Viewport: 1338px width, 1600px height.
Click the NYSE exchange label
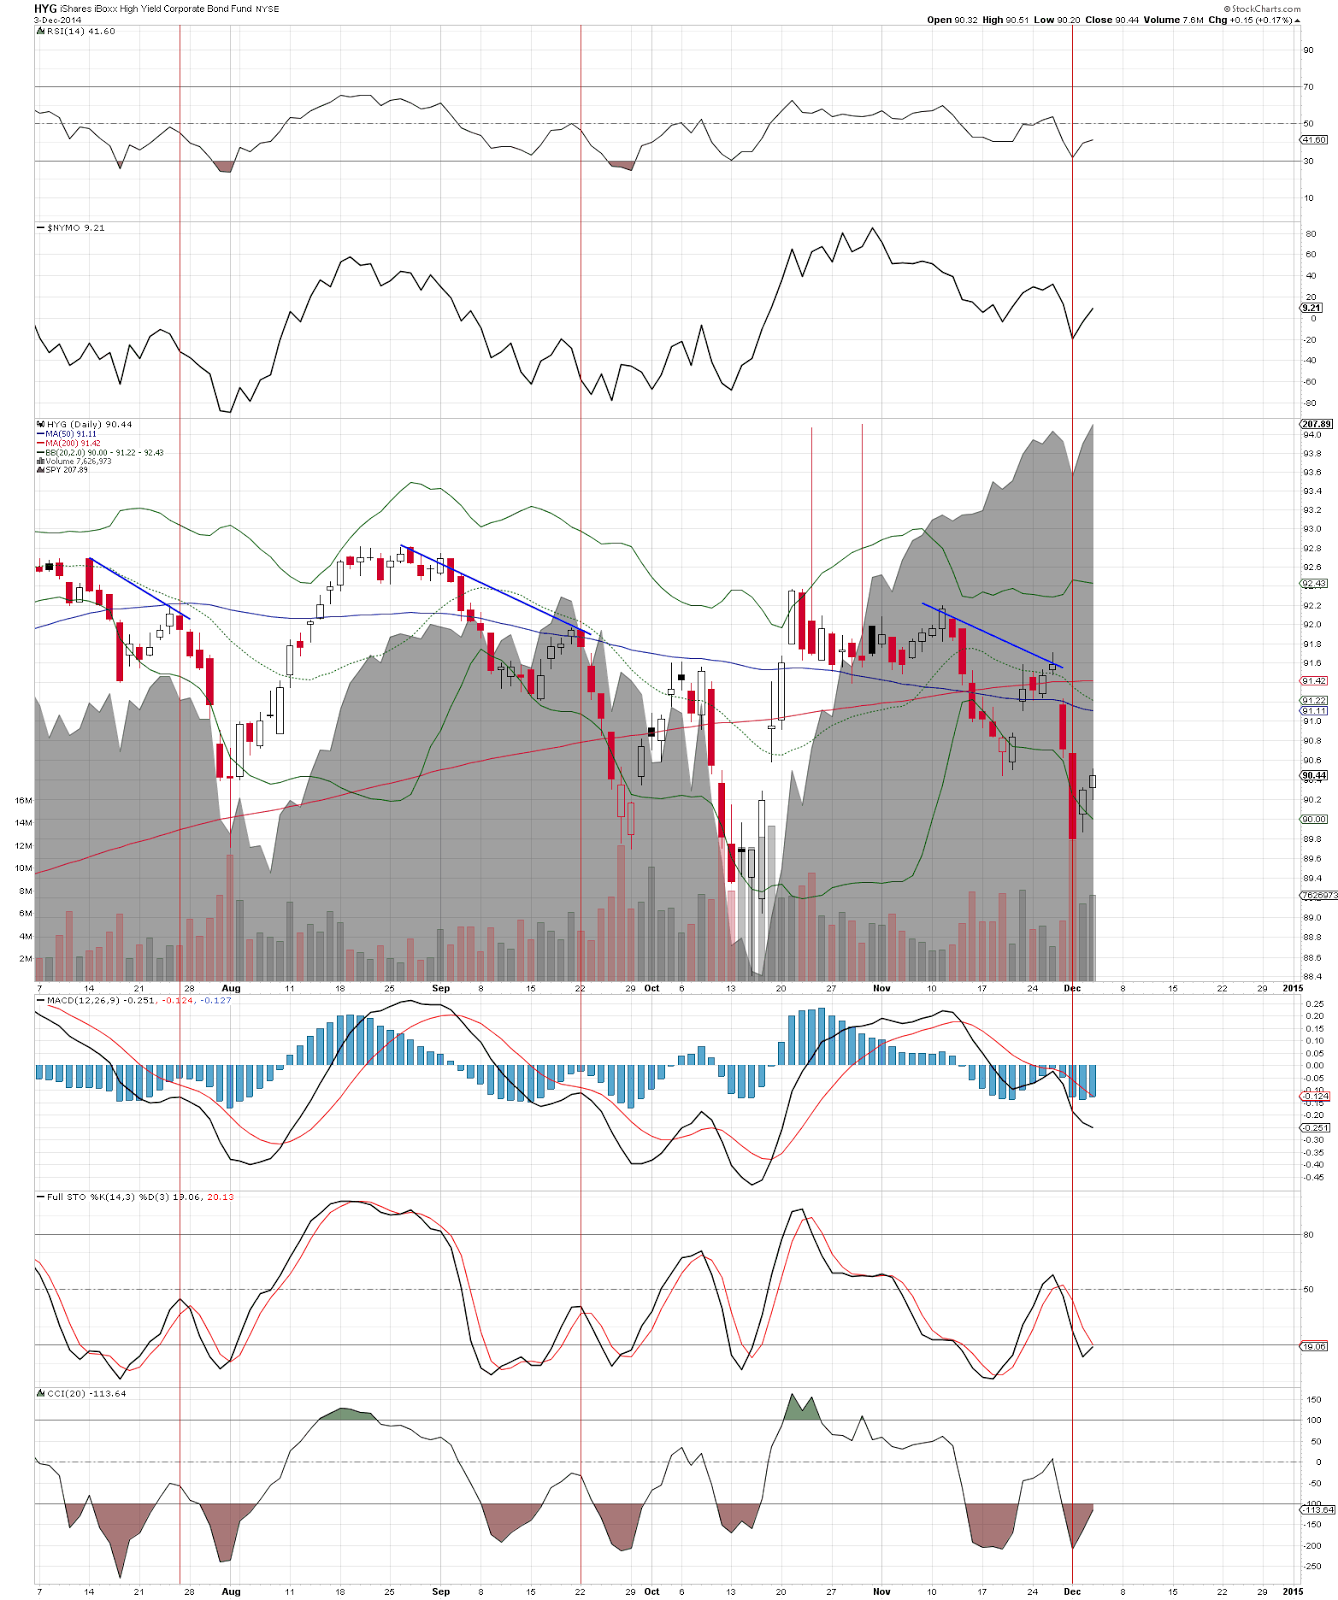coord(268,10)
